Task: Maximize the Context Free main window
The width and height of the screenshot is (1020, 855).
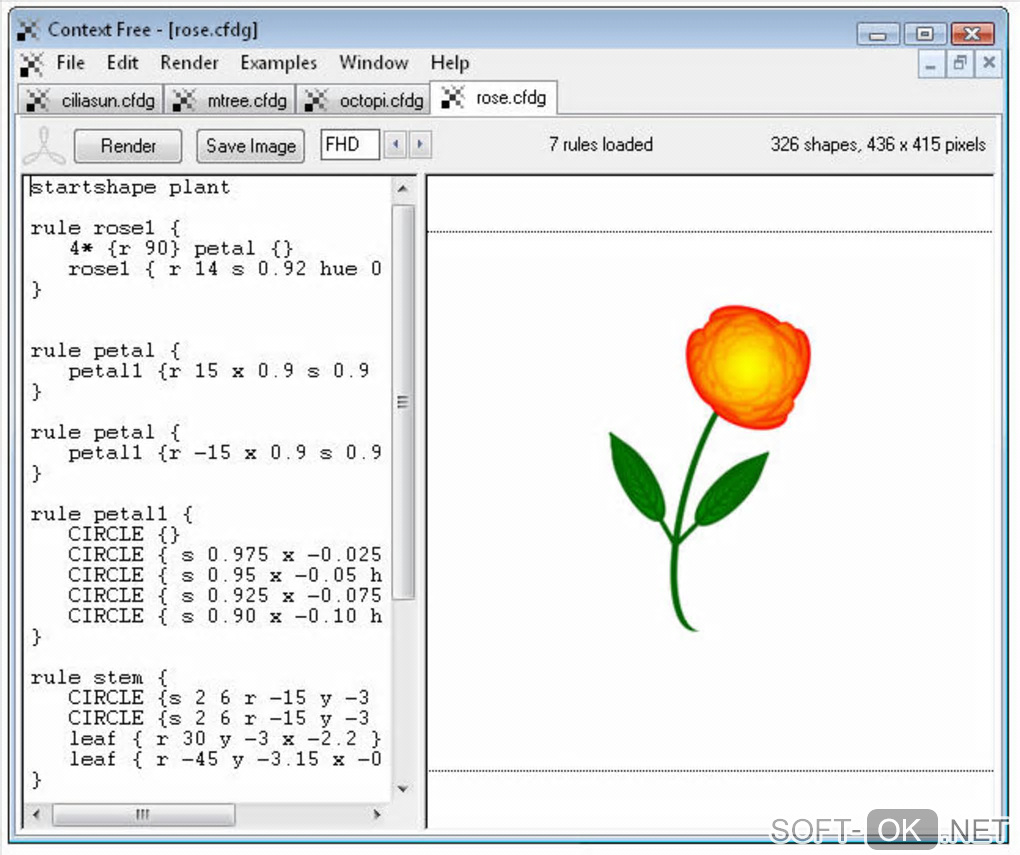Action: tap(924, 34)
